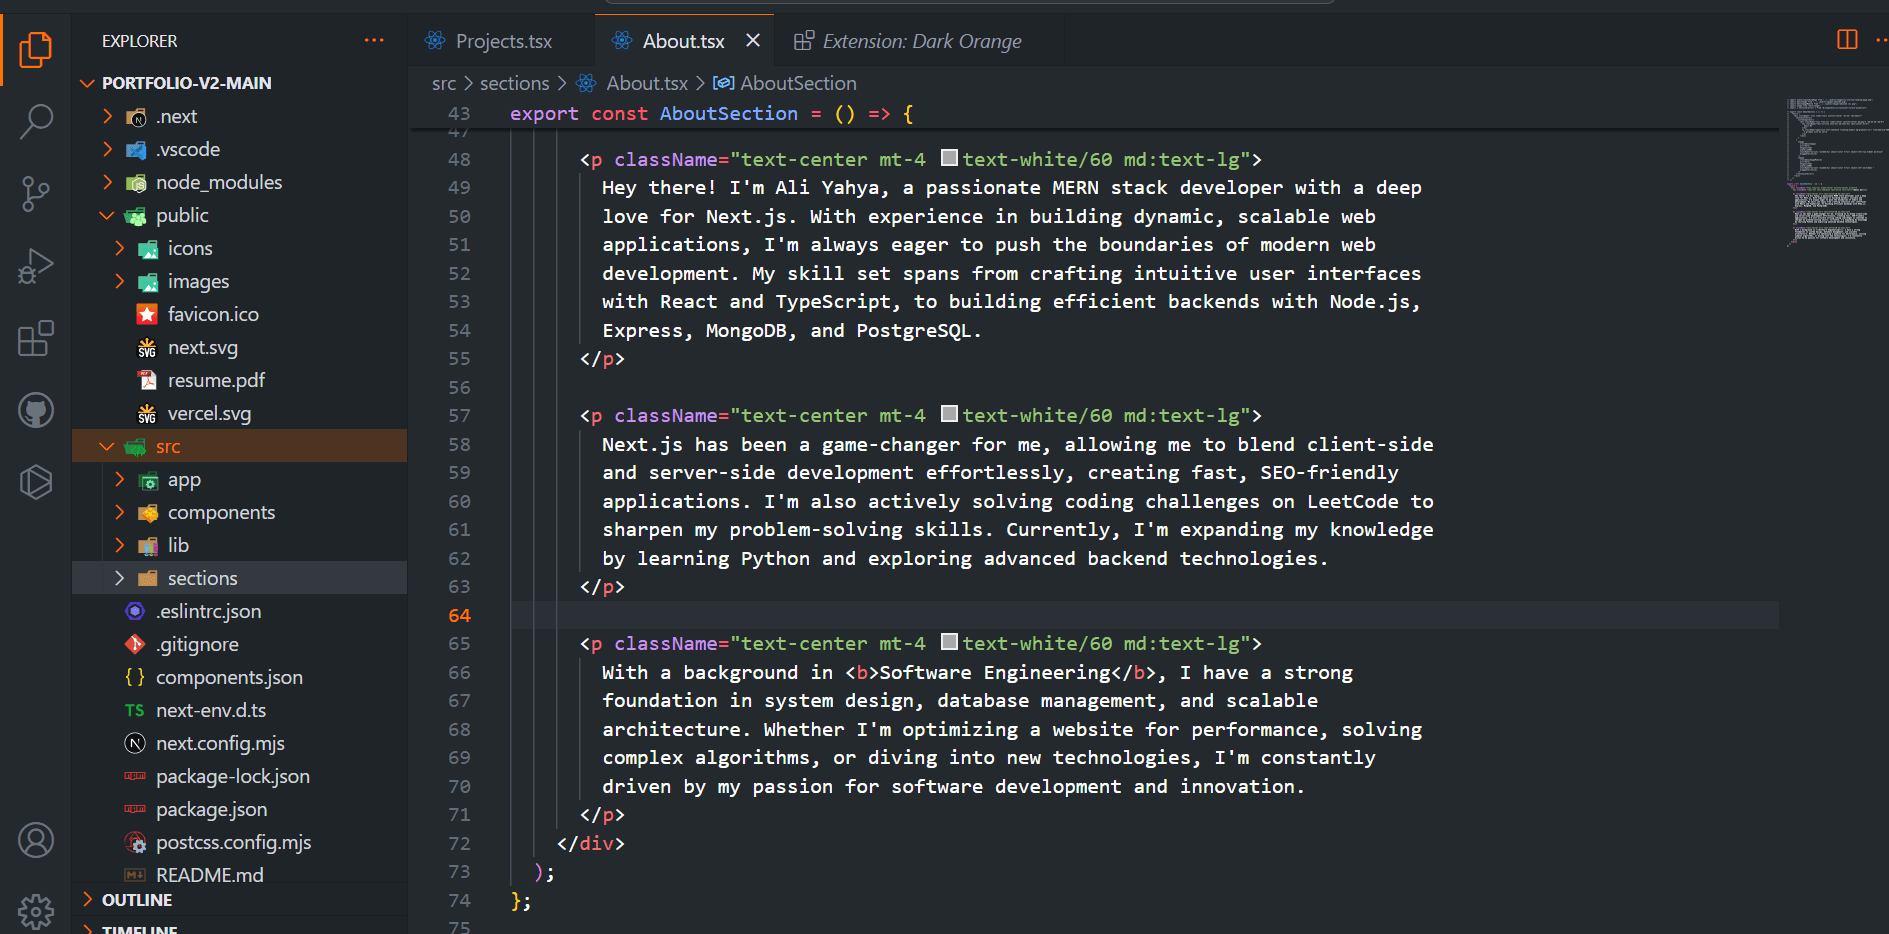Screen dimensions: 1889x934
Task: Expand the .vscode folder
Action: [x=107, y=150]
